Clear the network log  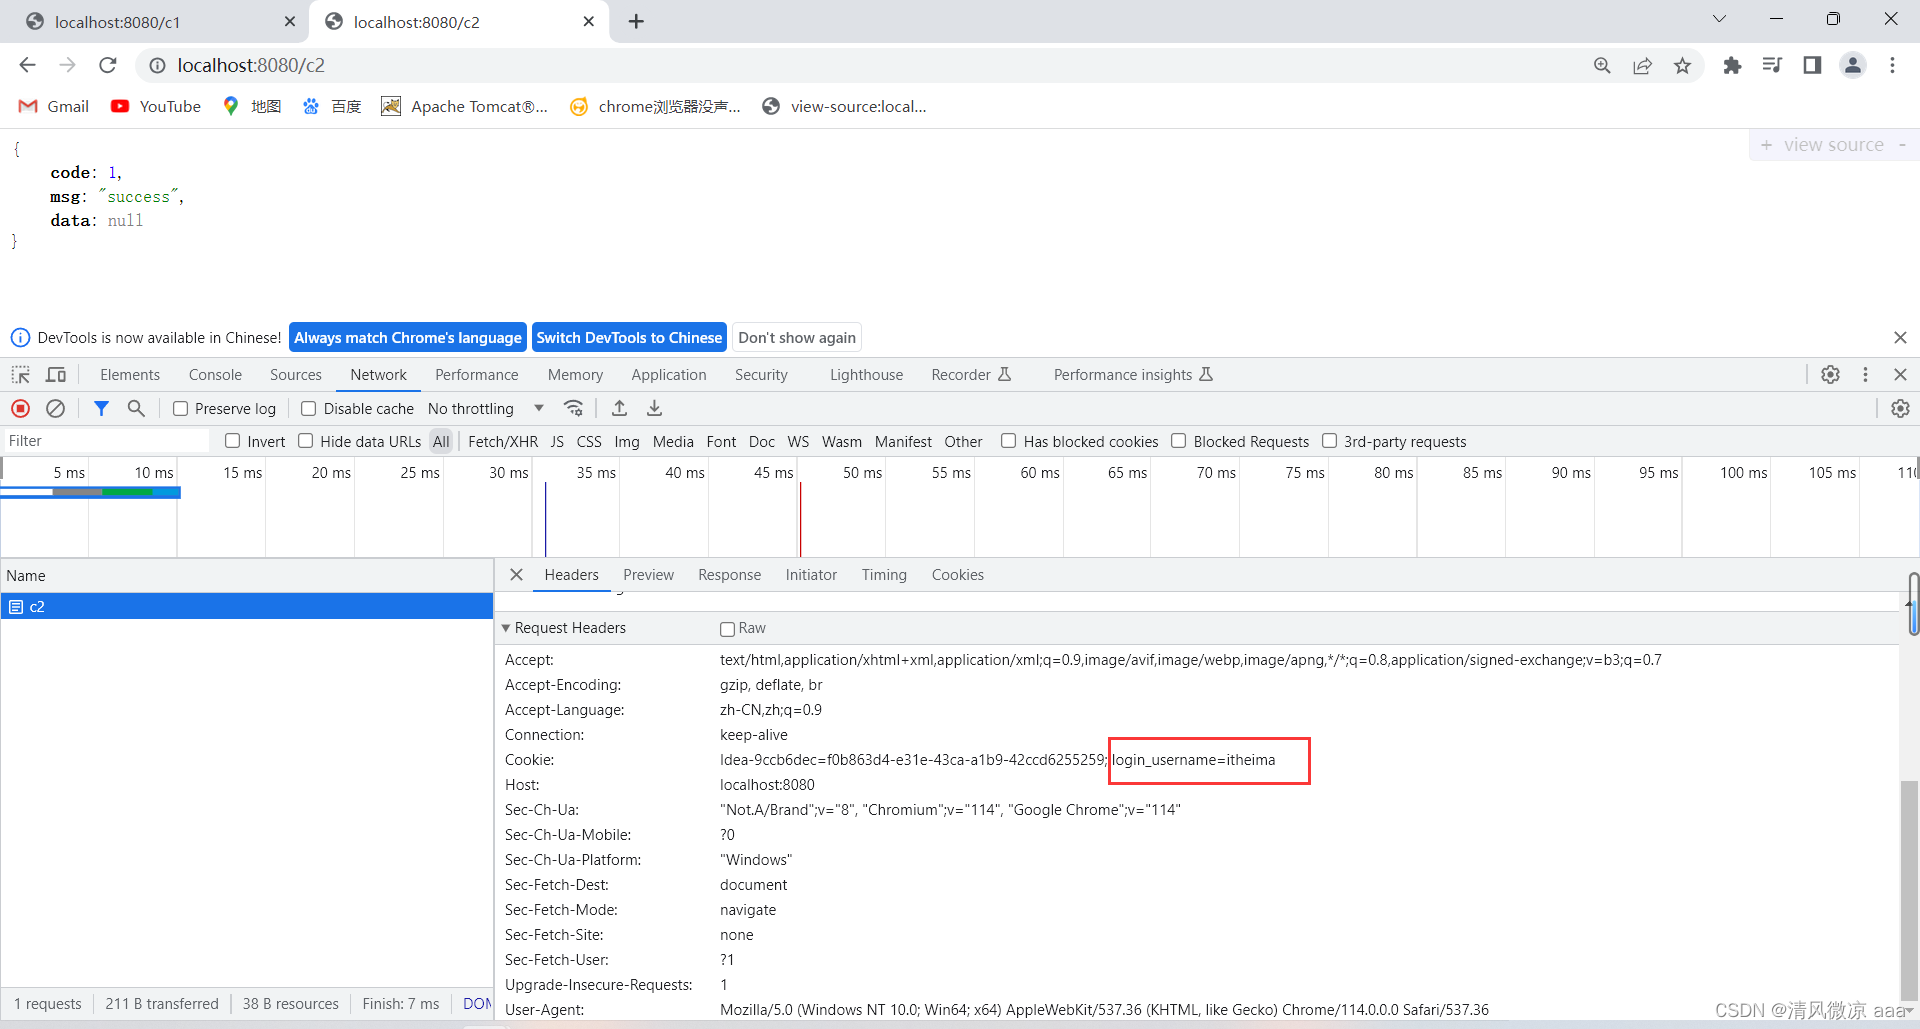[x=56, y=408]
